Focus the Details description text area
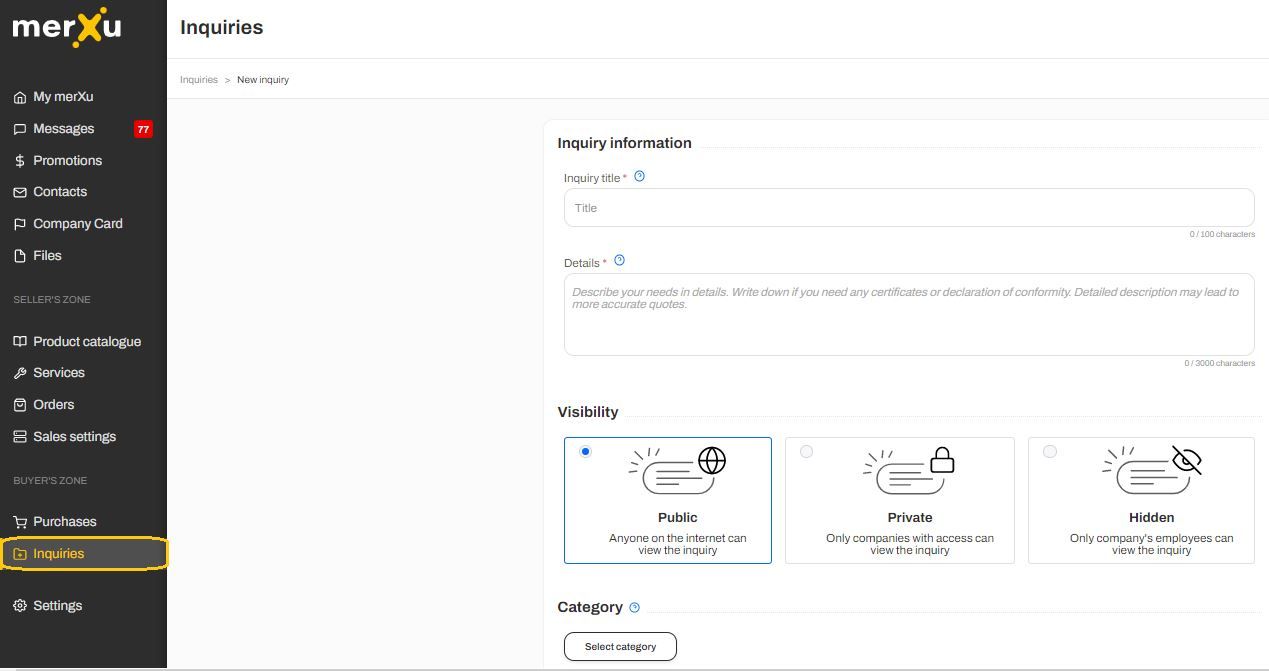 click(x=909, y=315)
